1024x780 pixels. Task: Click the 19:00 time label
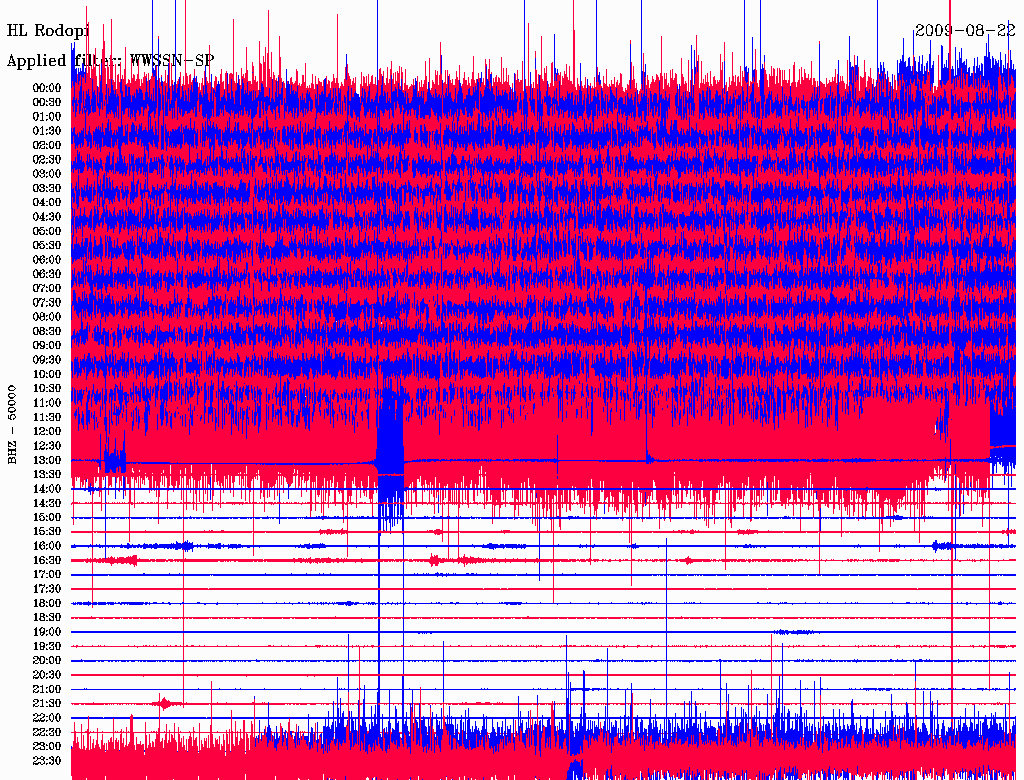click(x=46, y=632)
